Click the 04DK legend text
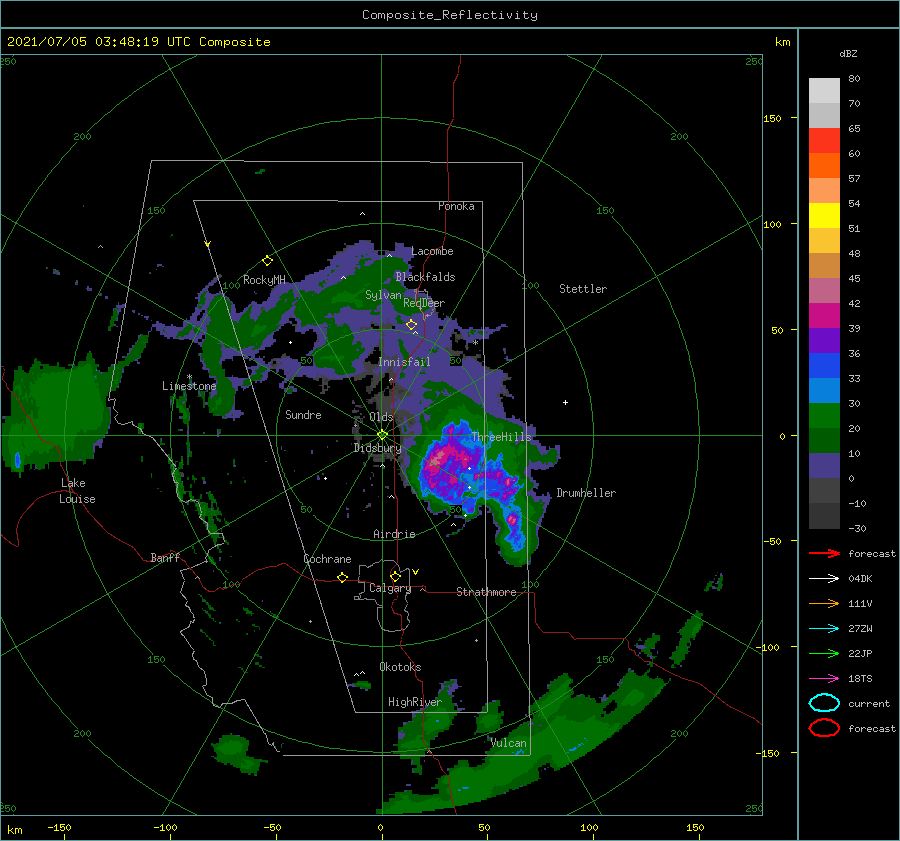 (x=860, y=579)
